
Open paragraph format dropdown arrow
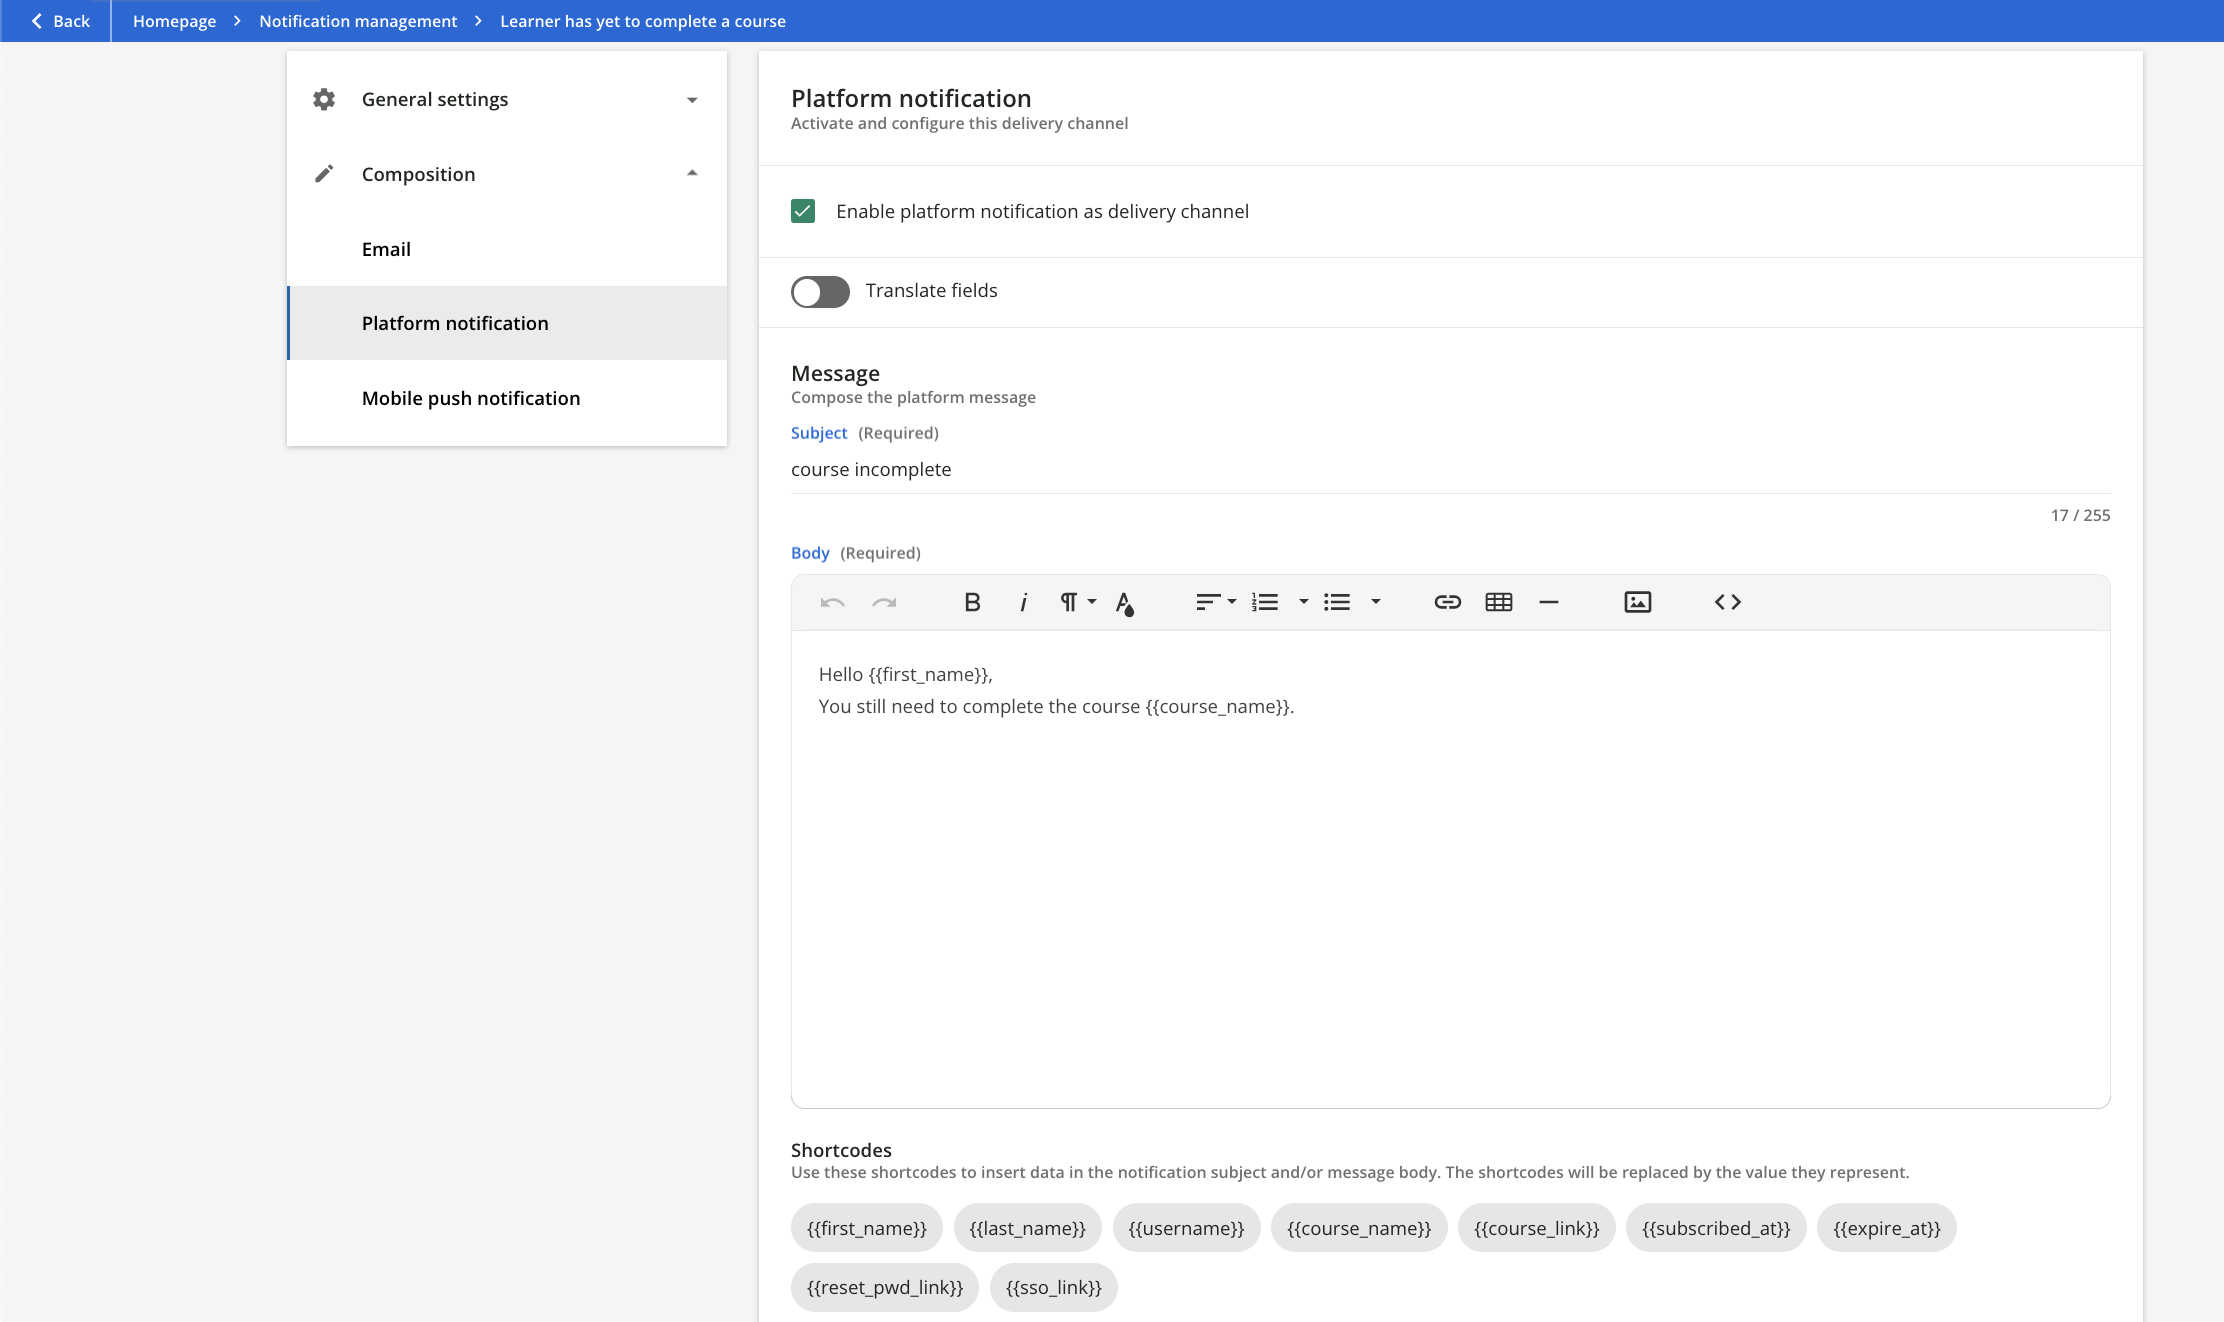[x=1092, y=602]
